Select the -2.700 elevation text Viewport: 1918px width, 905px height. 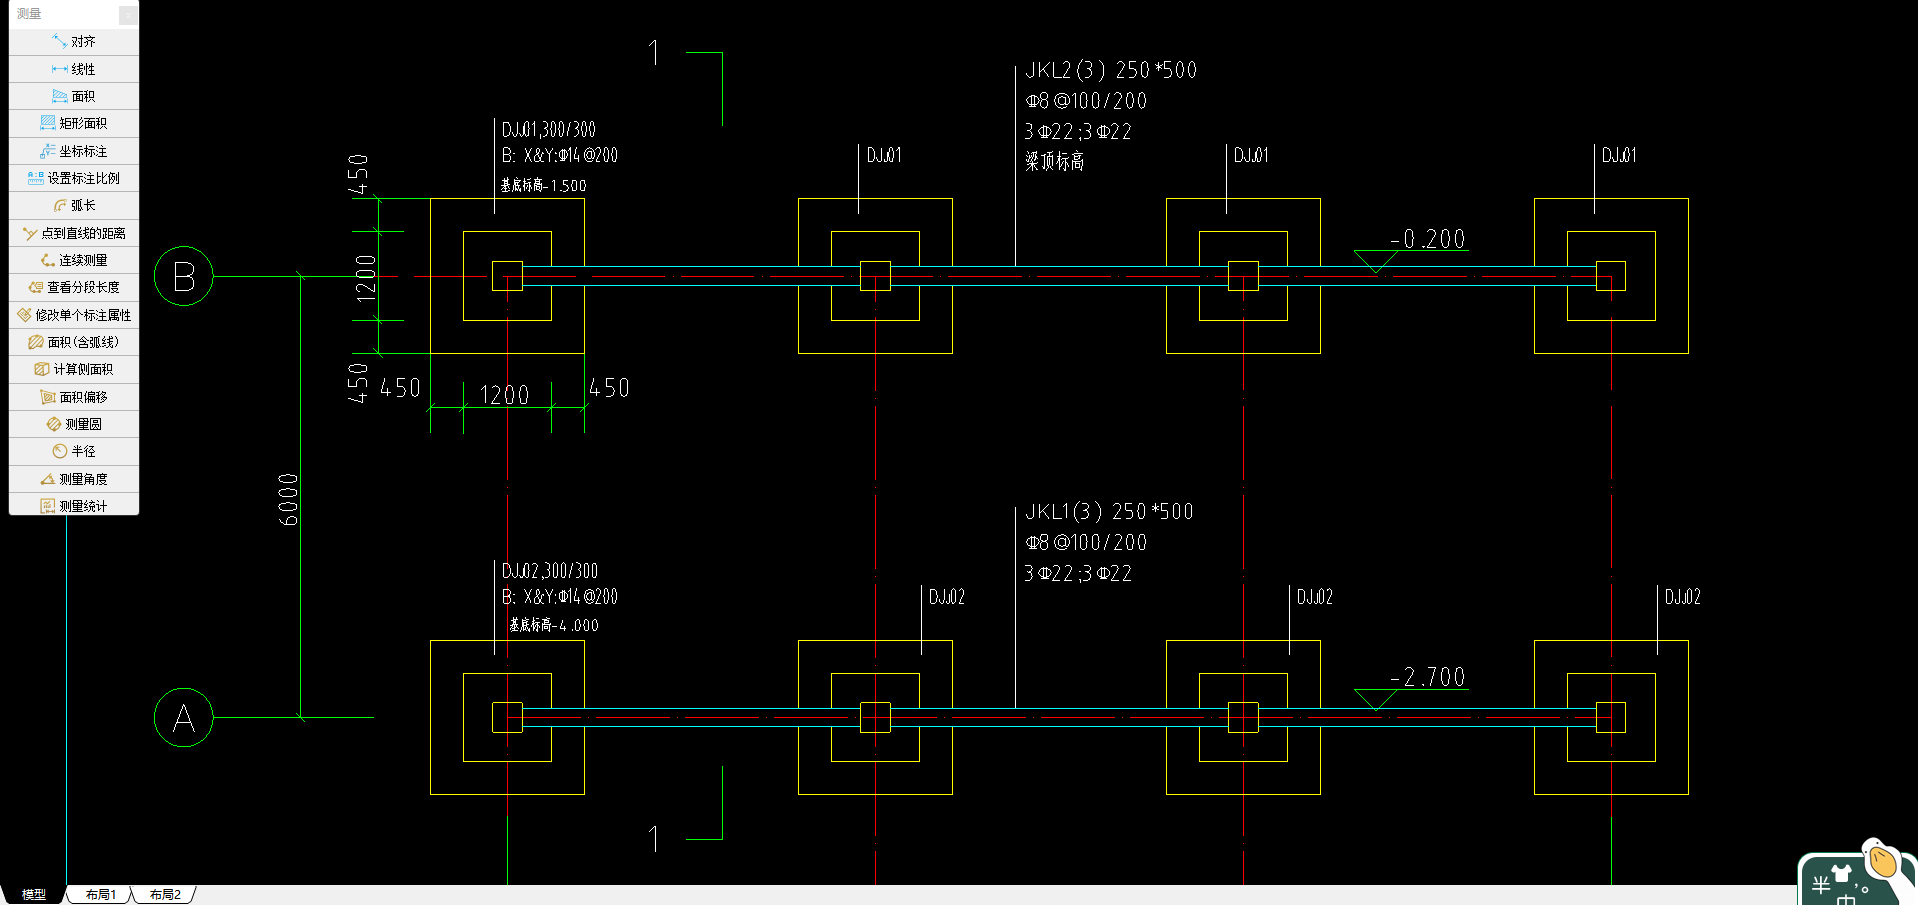[x=1428, y=677]
